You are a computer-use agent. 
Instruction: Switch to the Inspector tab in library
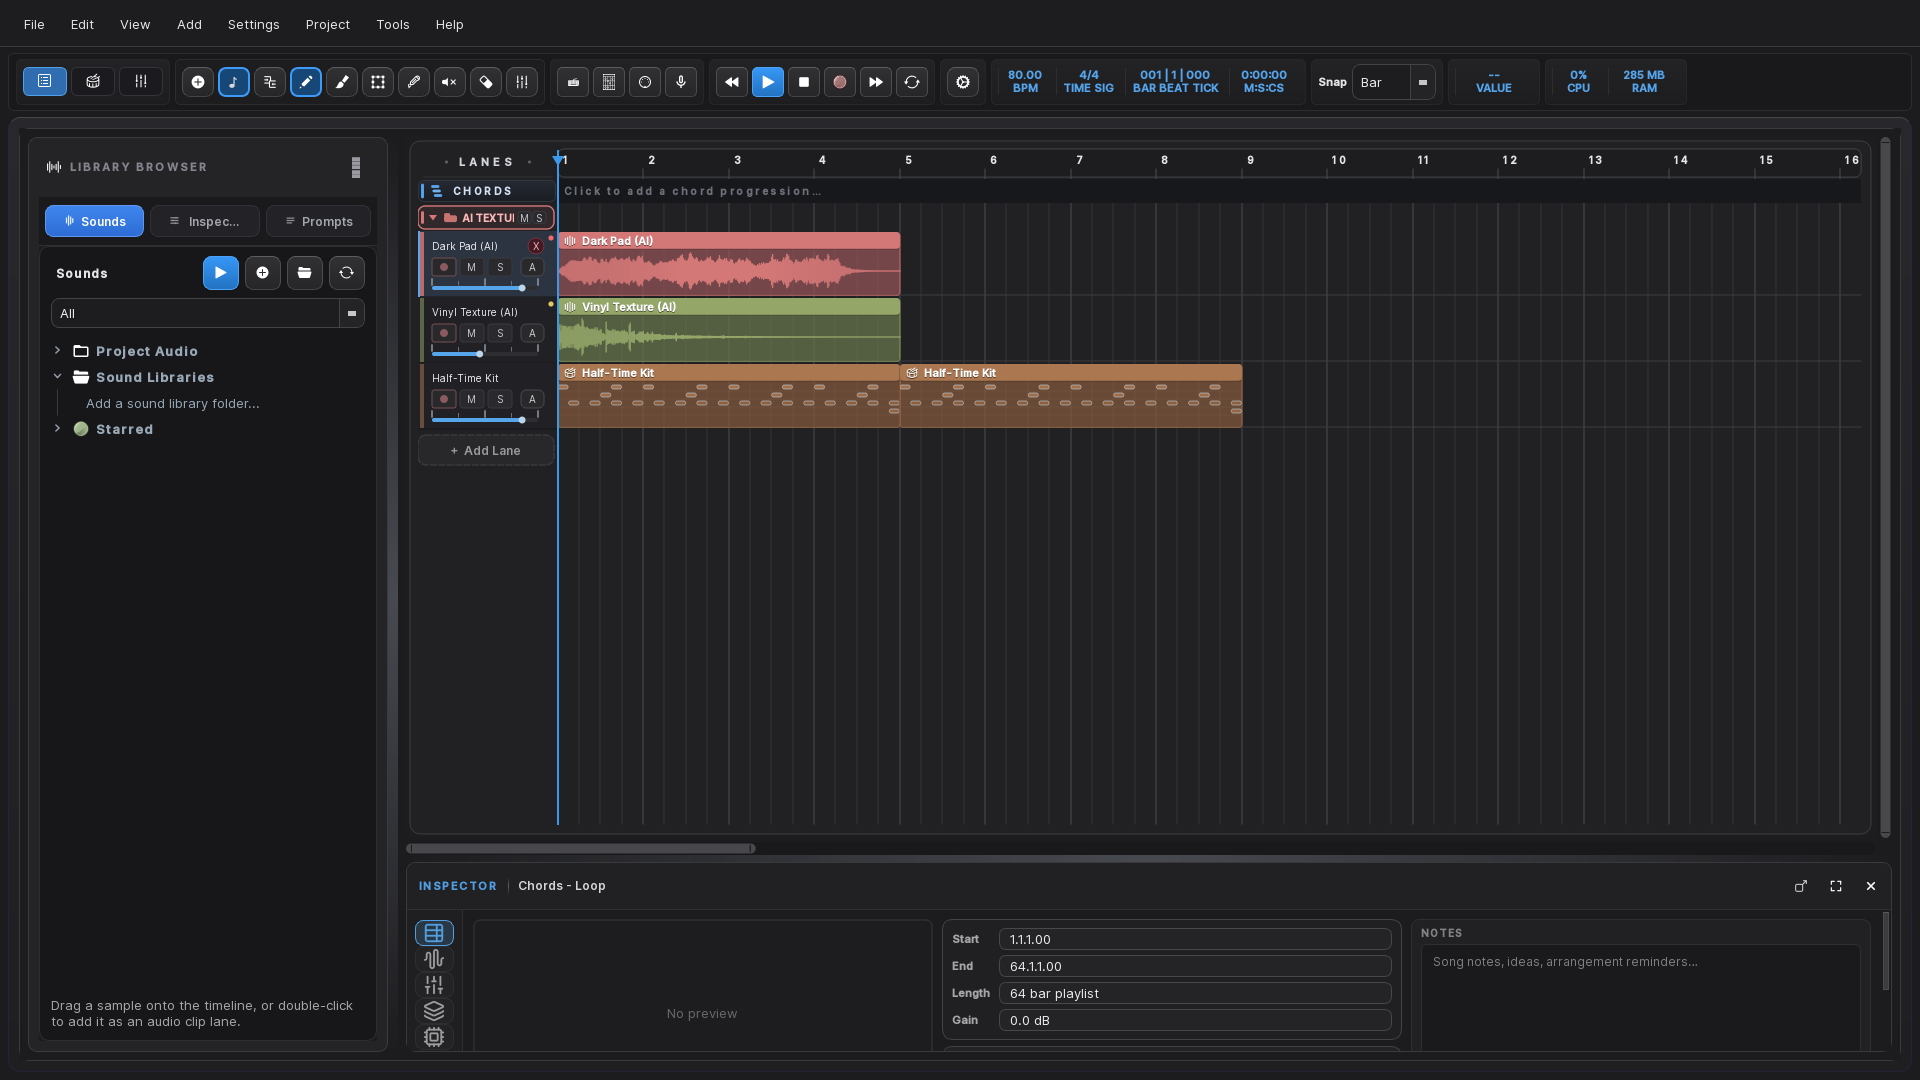click(205, 221)
